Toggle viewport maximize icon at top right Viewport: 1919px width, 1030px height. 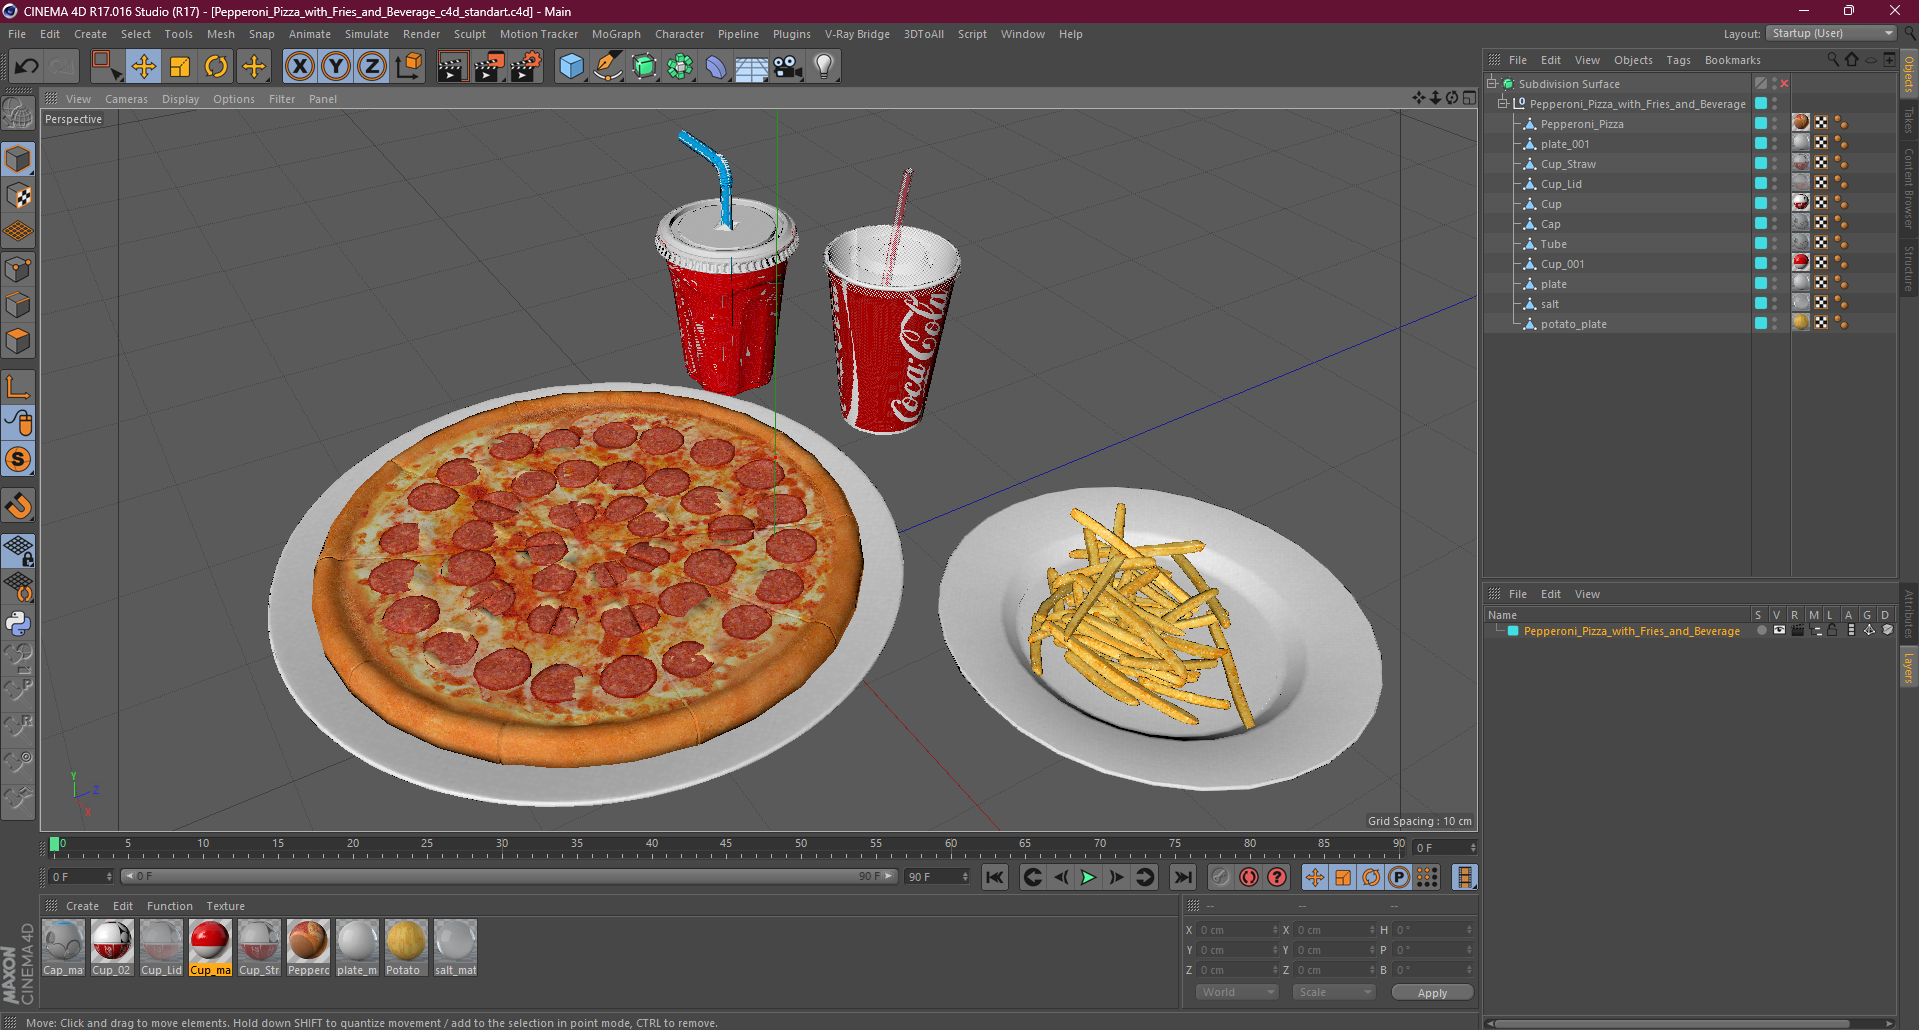[1468, 98]
